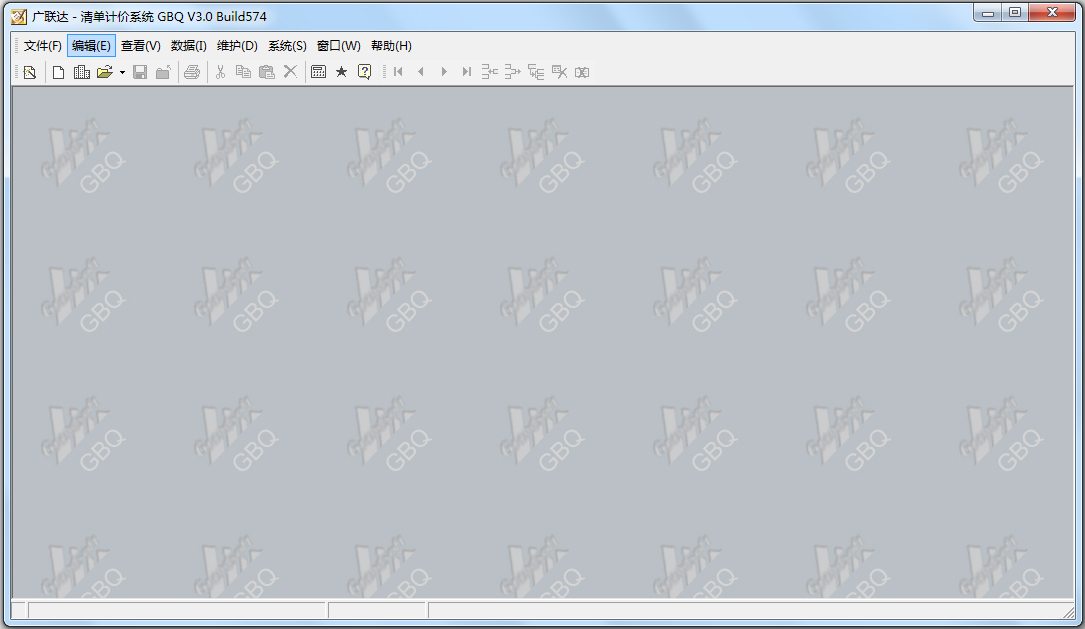Click the tree icon with X mark
The height and width of the screenshot is (629, 1085).
pos(559,72)
